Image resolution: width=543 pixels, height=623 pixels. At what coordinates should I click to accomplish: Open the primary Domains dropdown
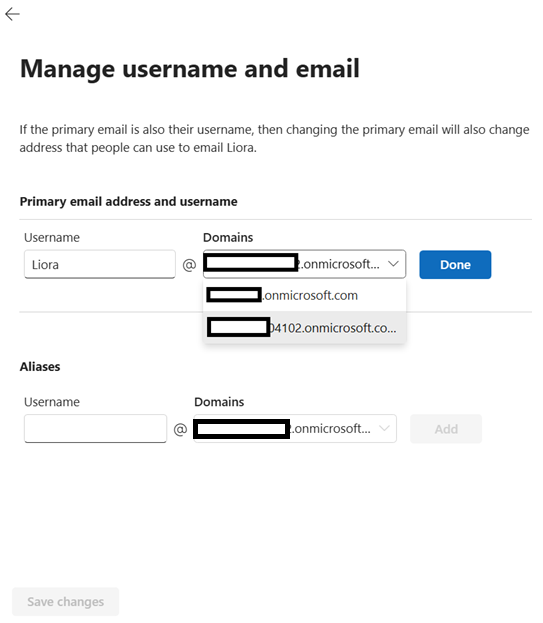tap(304, 264)
